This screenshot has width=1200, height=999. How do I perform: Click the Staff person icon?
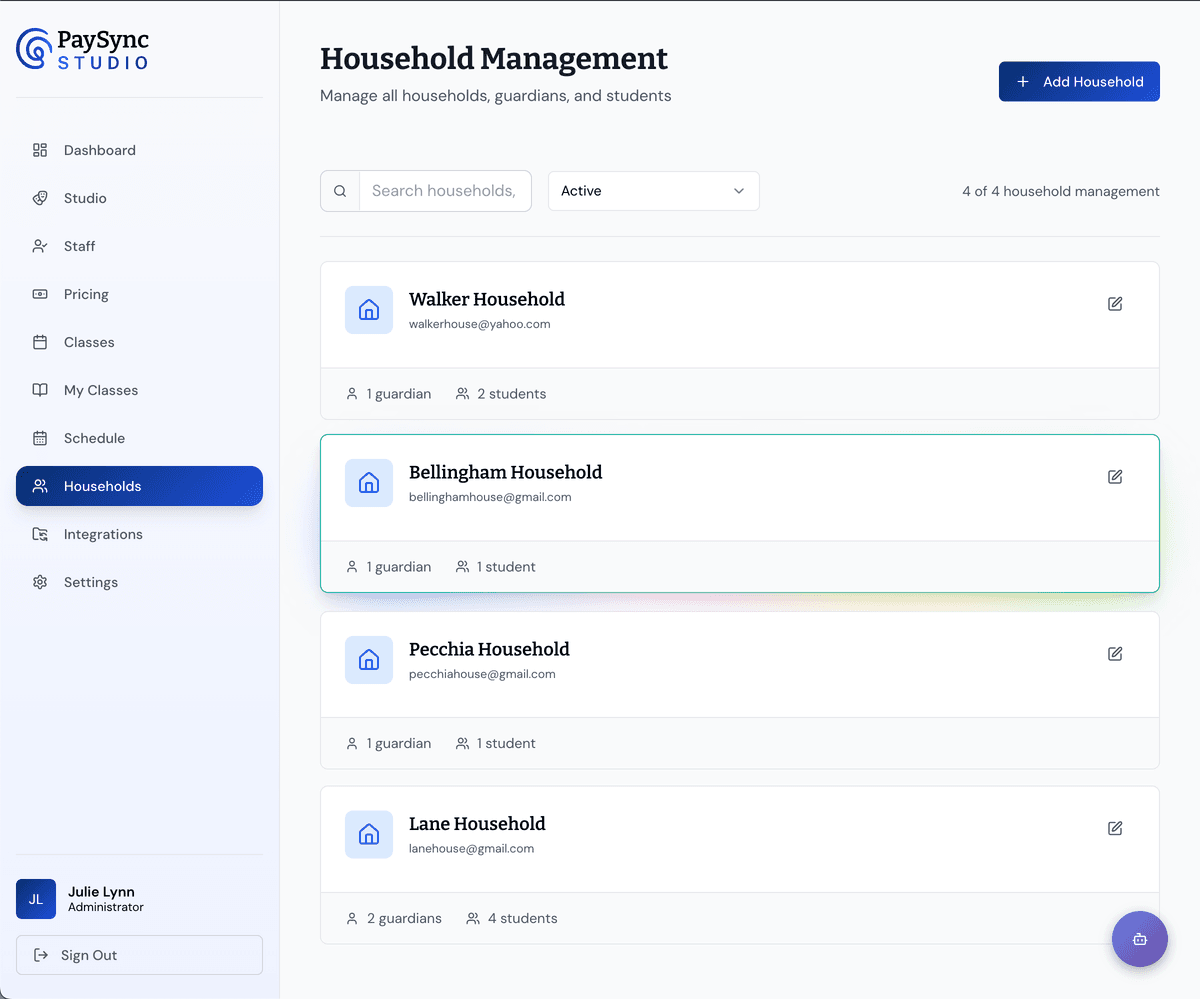click(x=40, y=246)
